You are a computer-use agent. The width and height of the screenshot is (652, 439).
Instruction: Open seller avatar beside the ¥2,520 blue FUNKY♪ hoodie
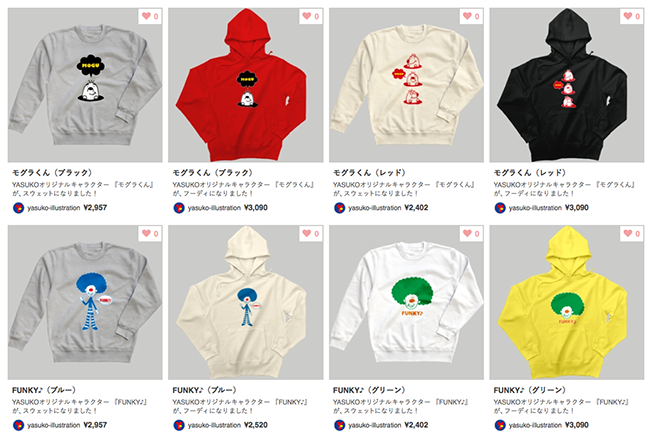coord(179,425)
